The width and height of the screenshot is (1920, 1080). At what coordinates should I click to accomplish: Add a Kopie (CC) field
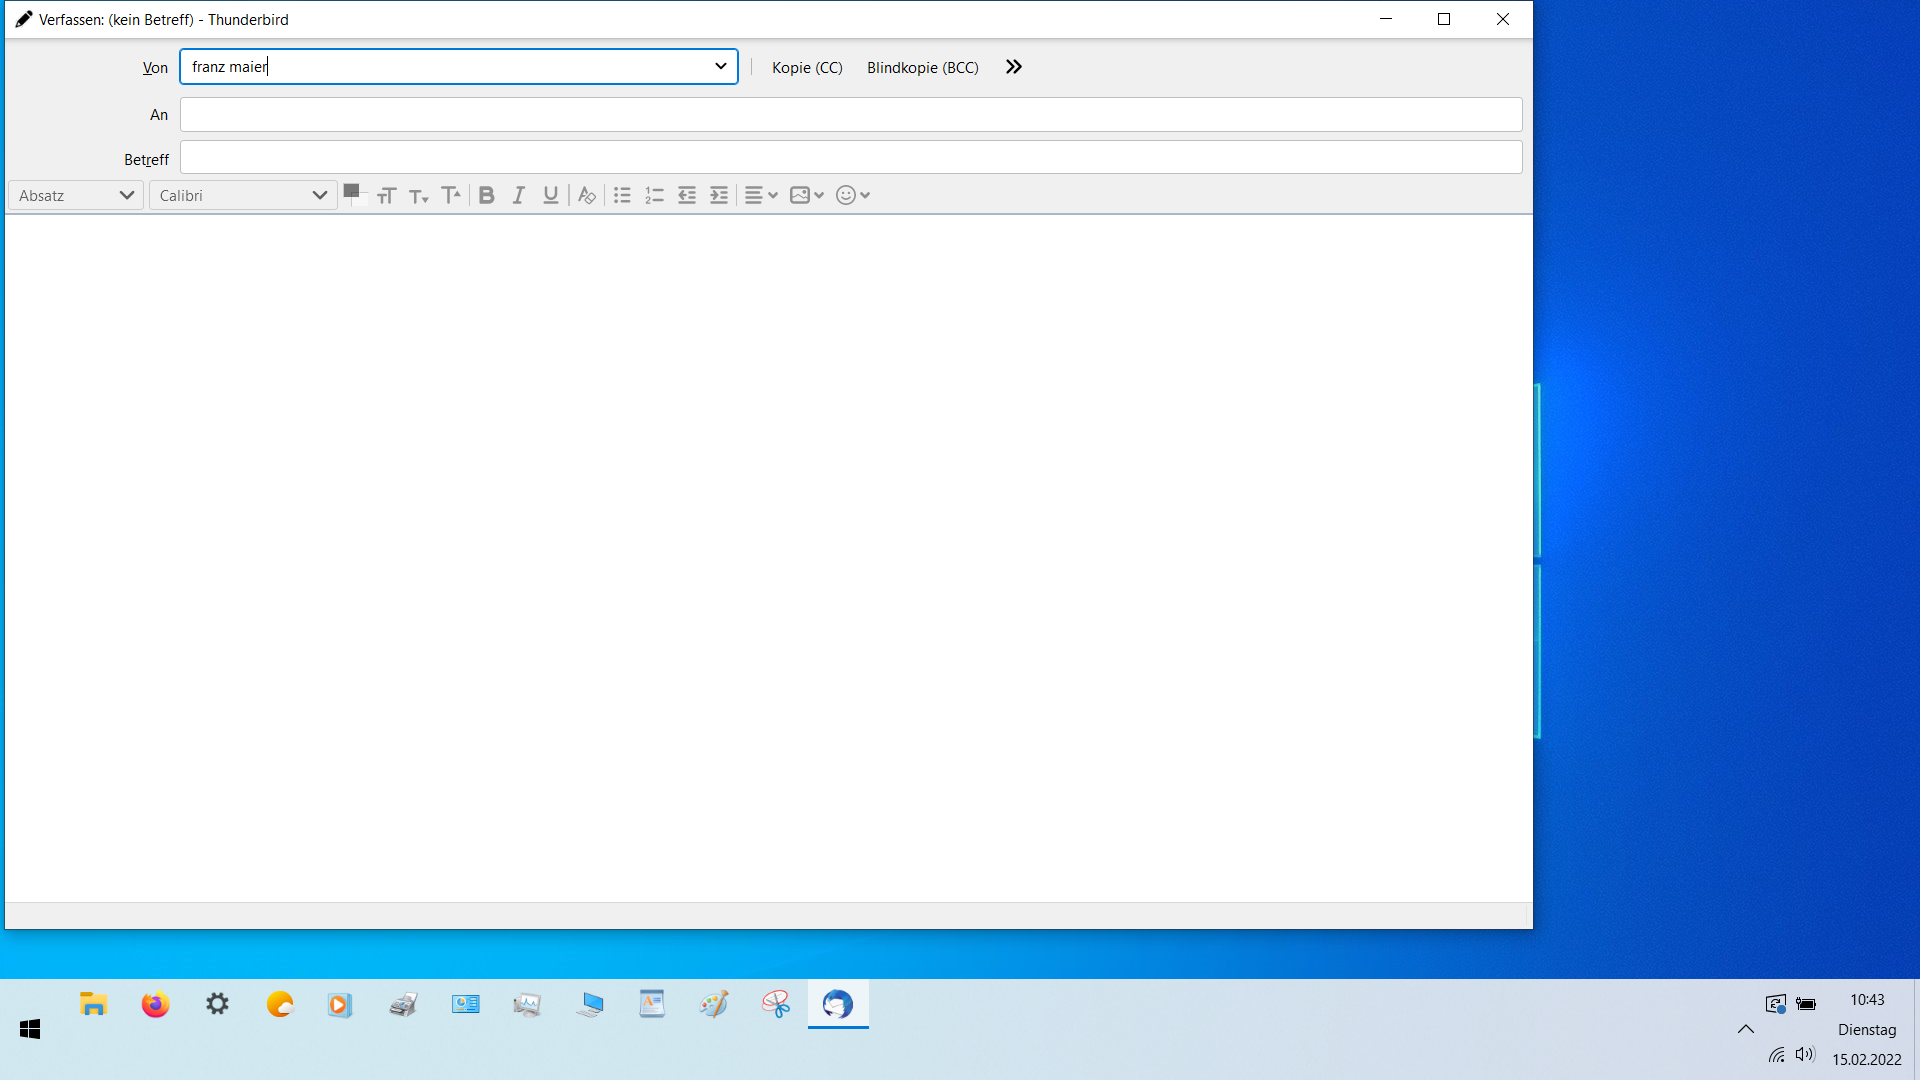pos(807,68)
